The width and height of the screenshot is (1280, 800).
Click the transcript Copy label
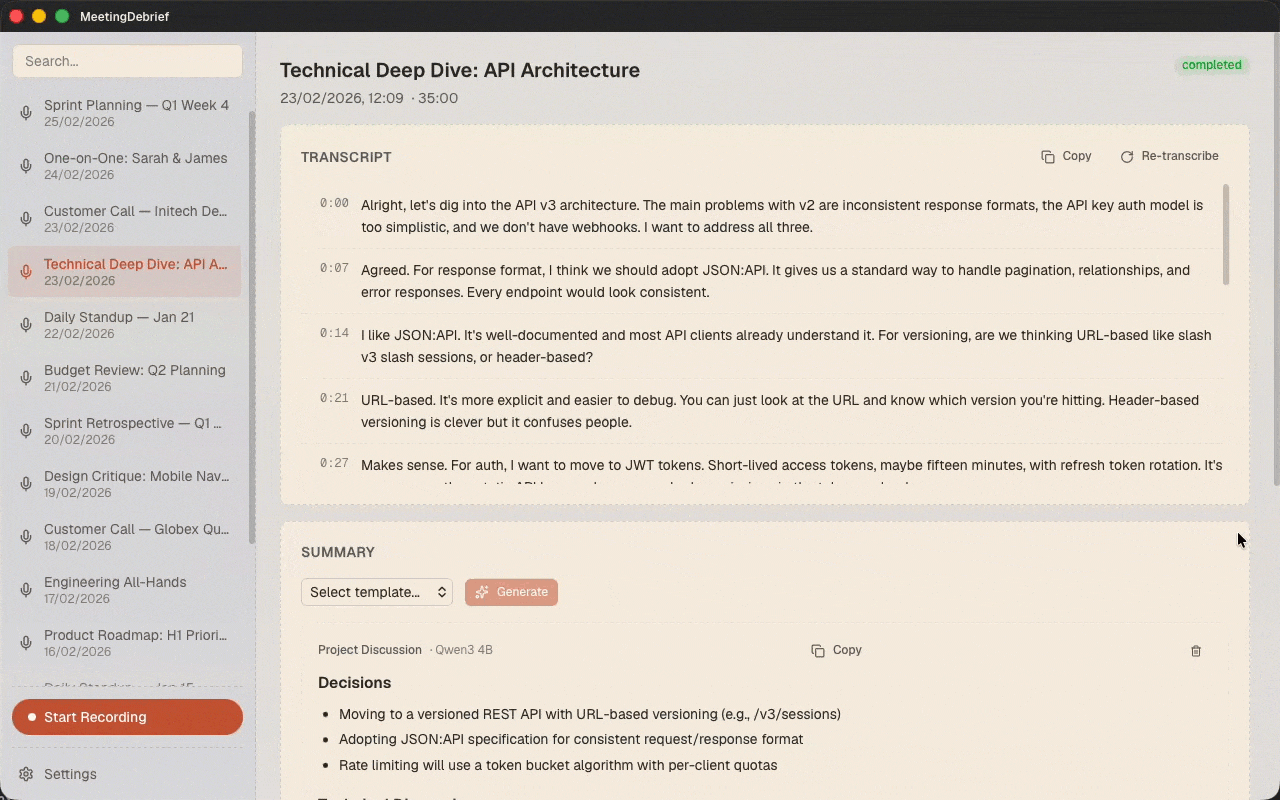click(1077, 156)
